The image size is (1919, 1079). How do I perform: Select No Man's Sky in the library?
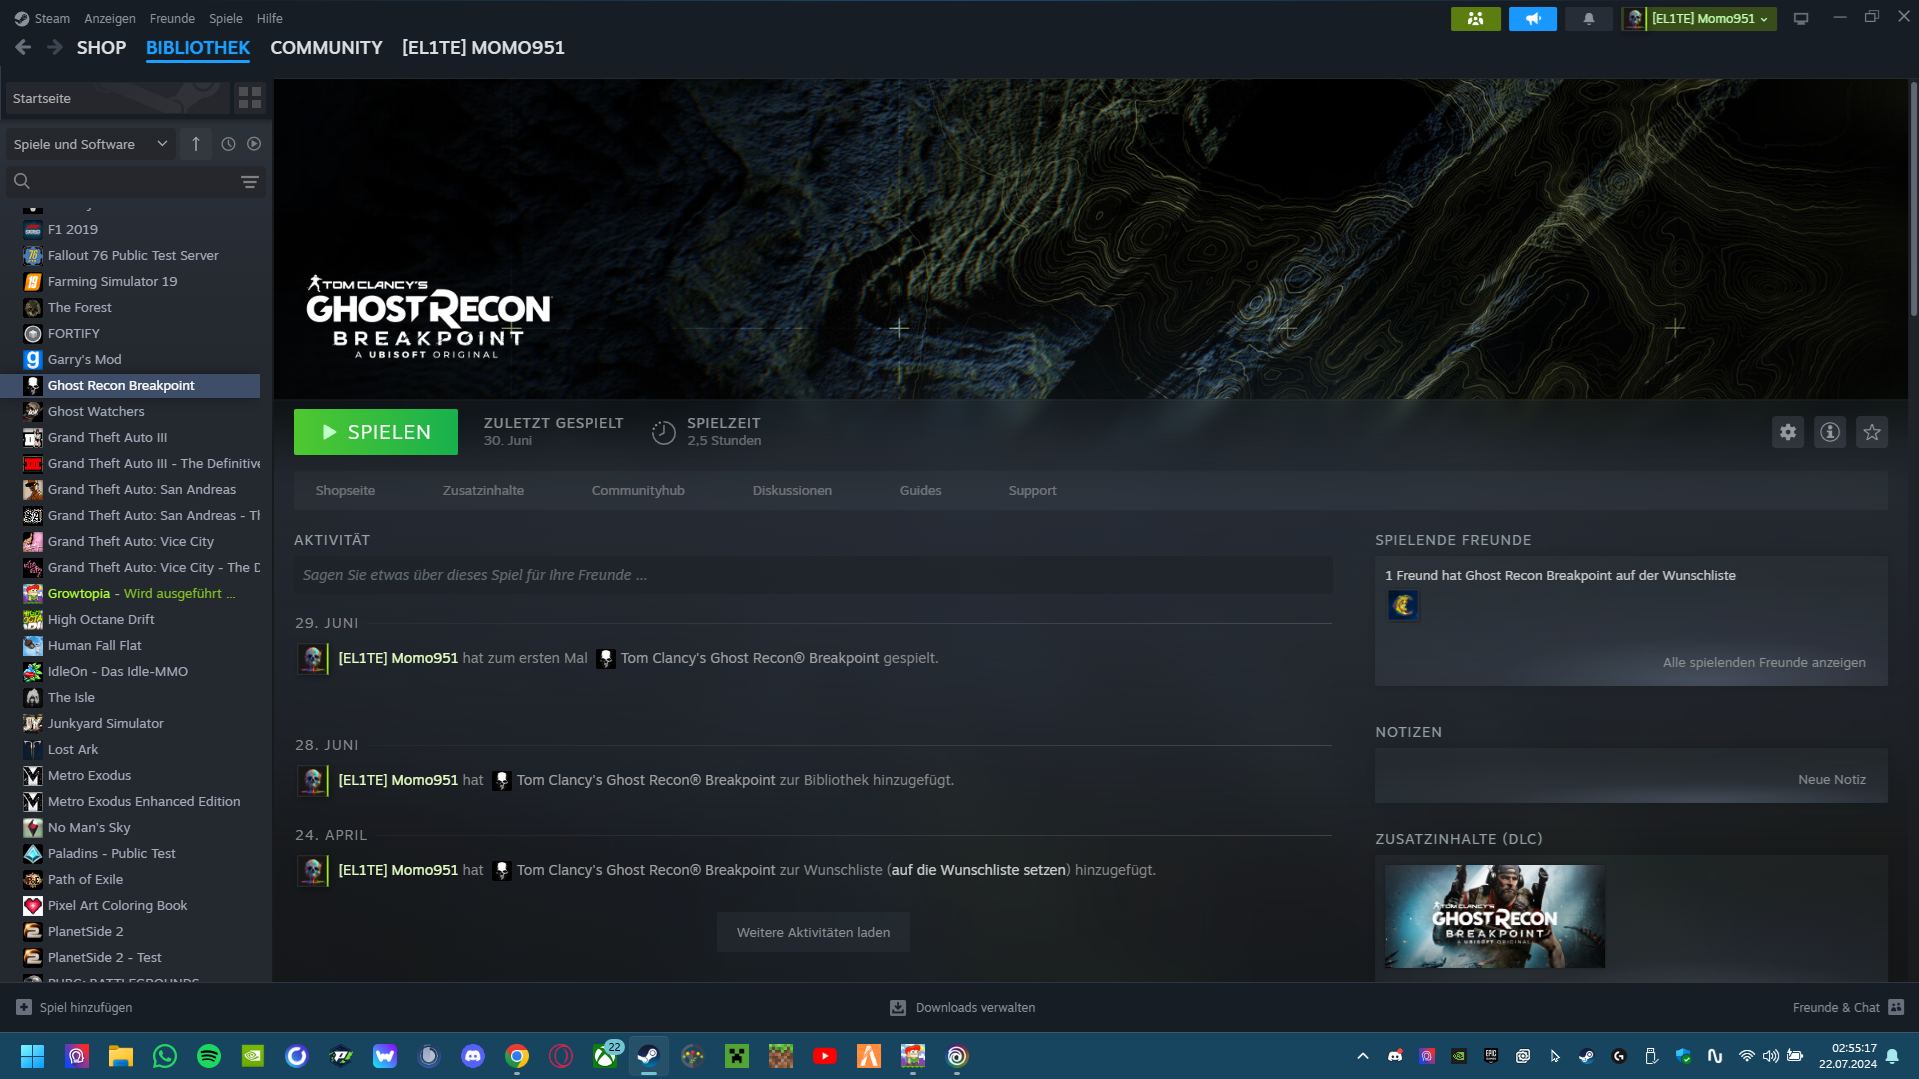(132, 827)
